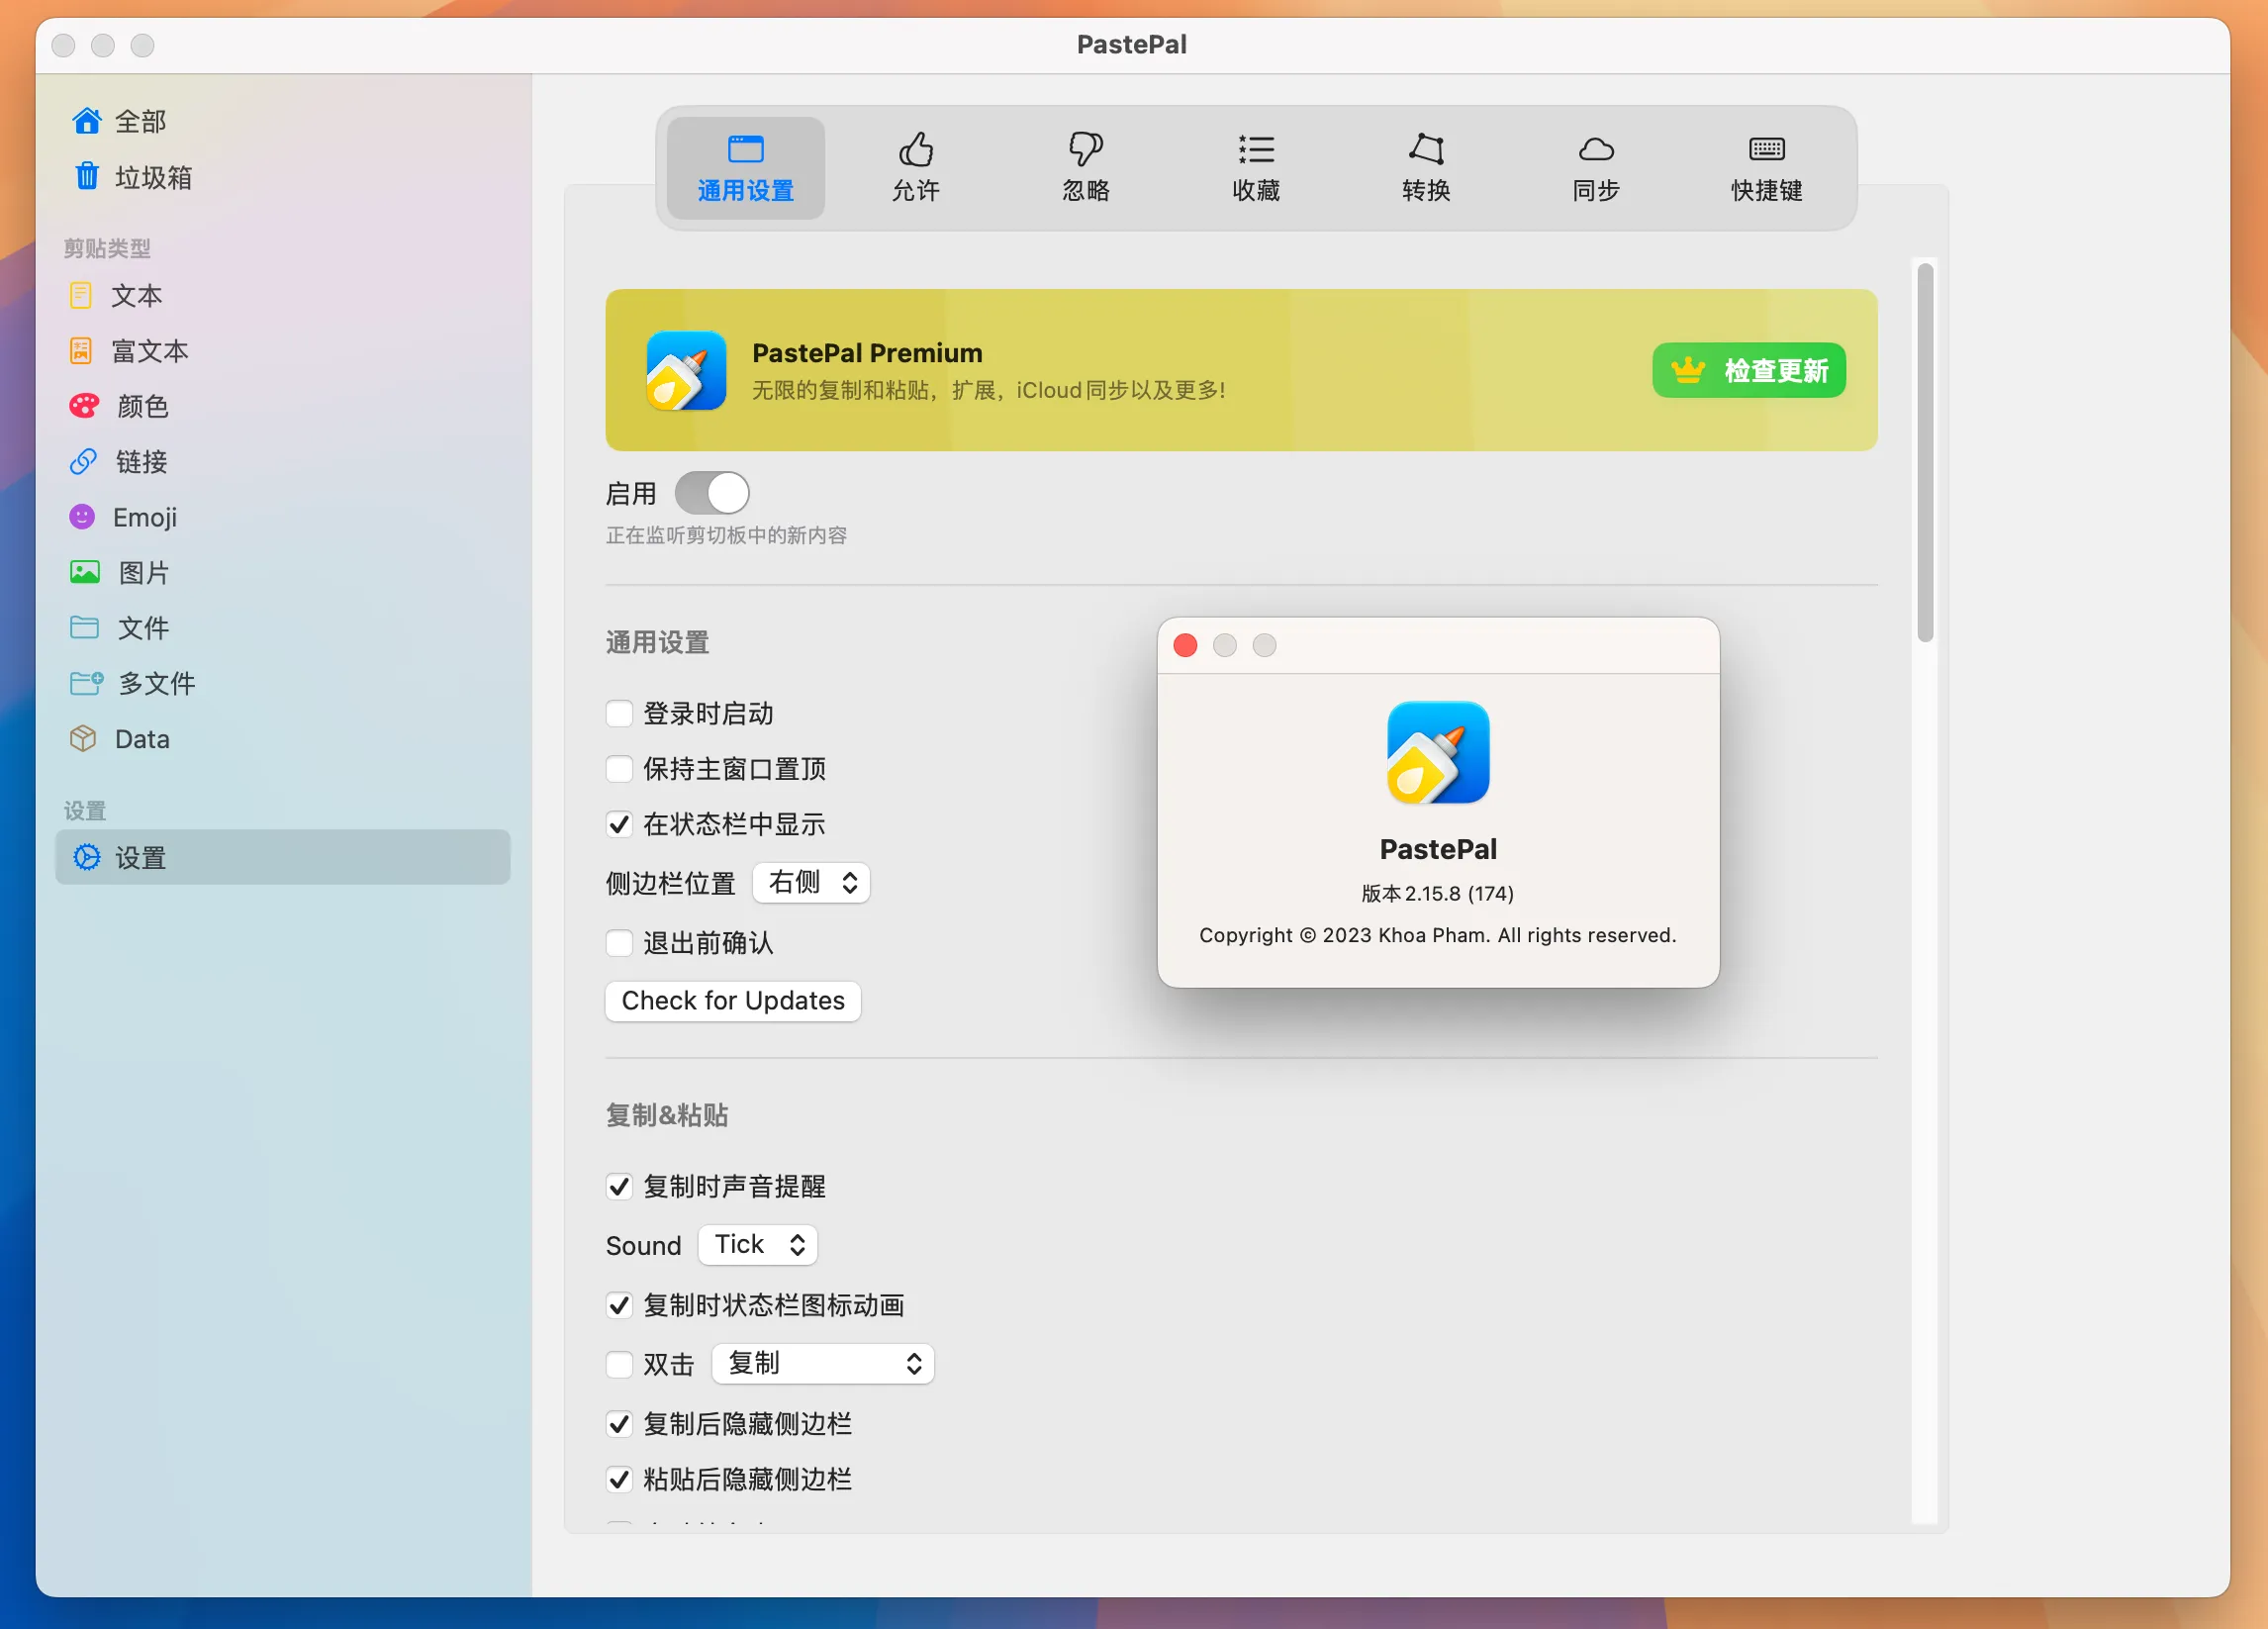Switch to the 转换 tab
This screenshot has width=2268, height=1629.
pyautogui.click(x=1426, y=168)
